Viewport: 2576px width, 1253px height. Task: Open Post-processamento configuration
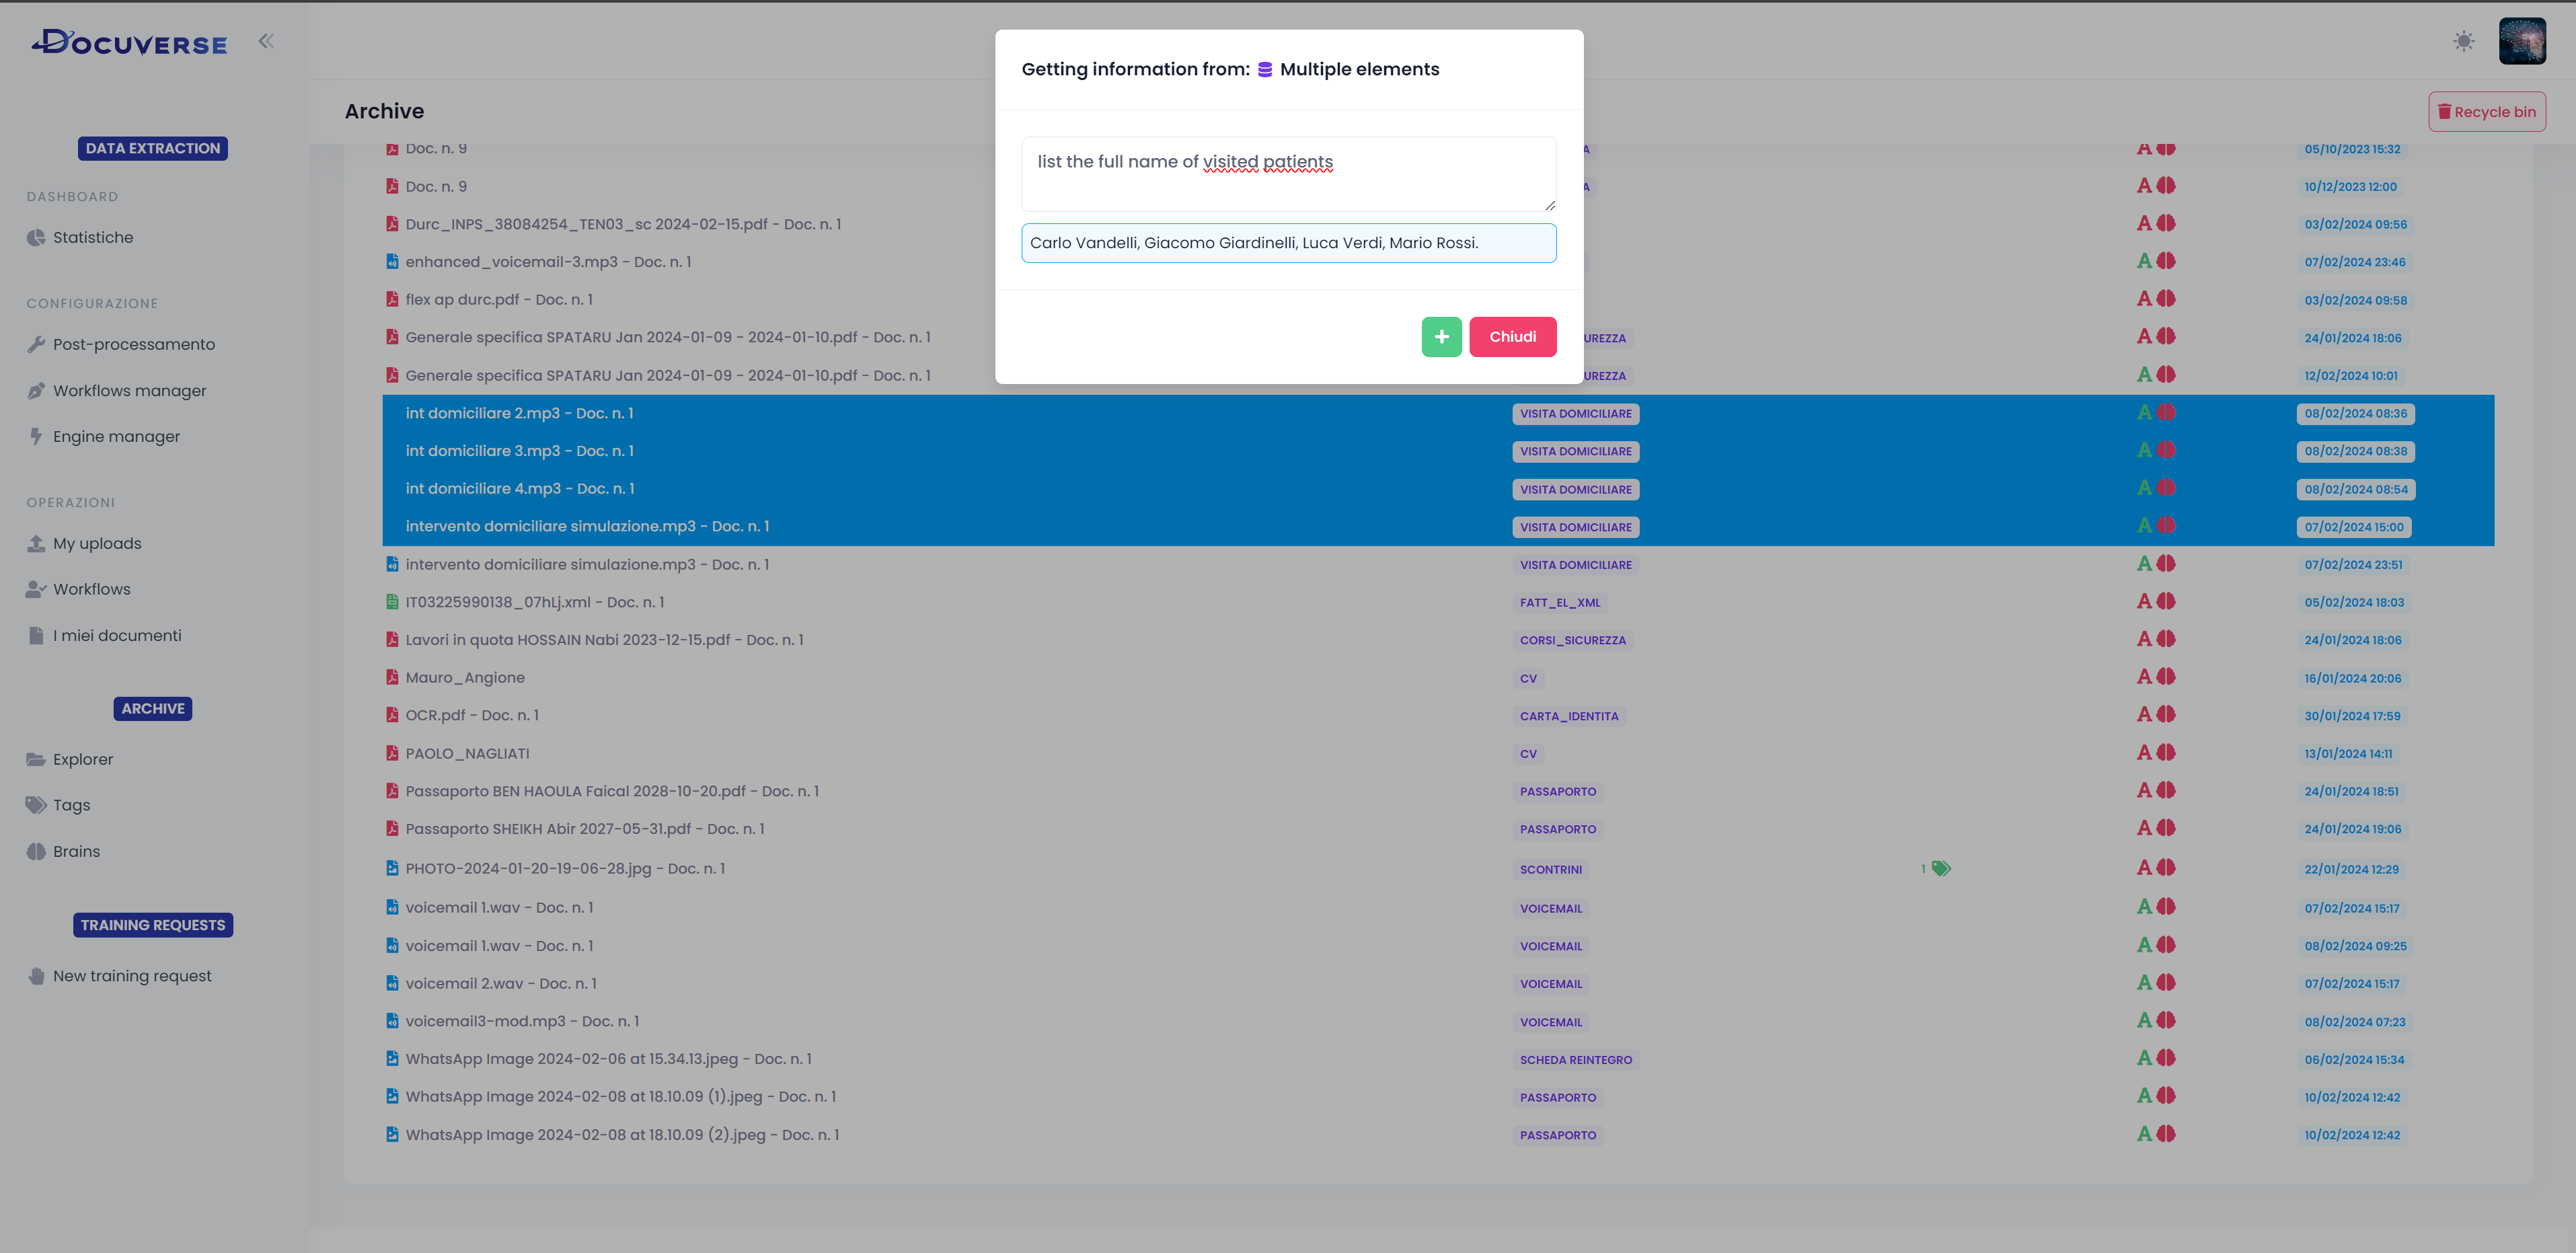point(133,344)
